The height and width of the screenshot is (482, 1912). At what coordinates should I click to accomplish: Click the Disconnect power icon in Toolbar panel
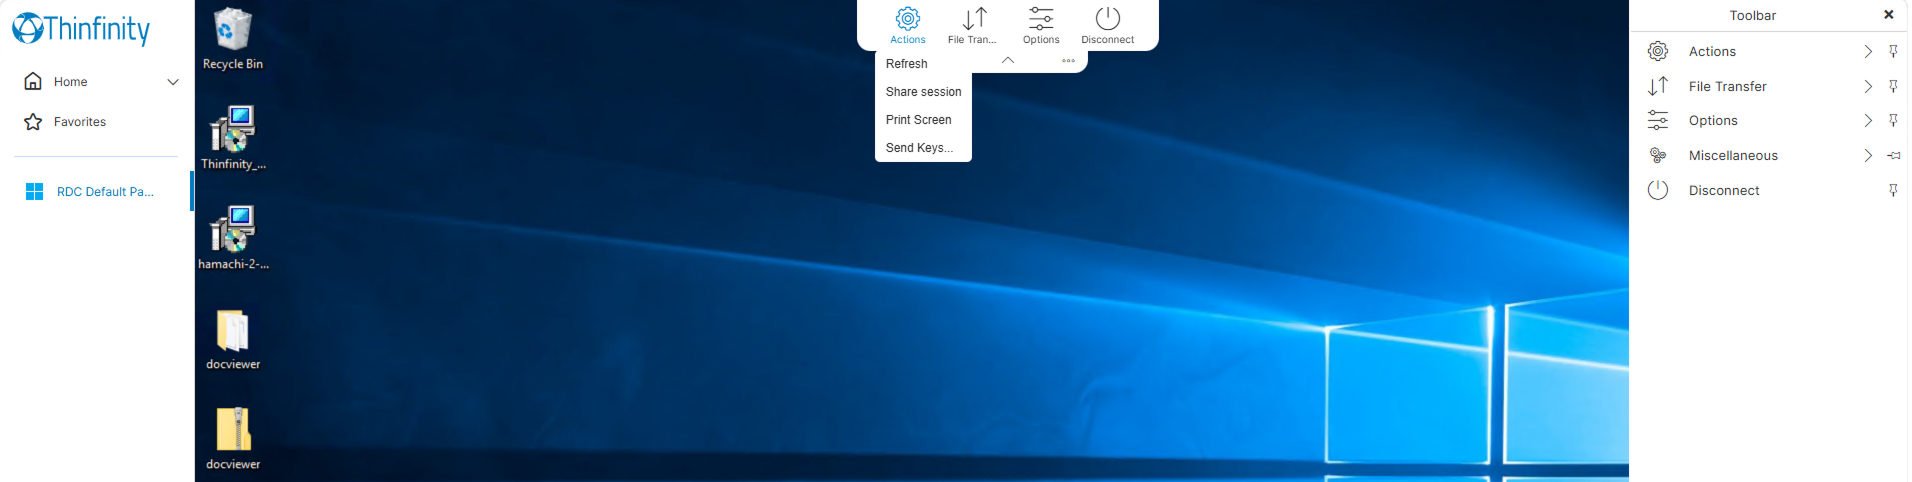click(1658, 190)
